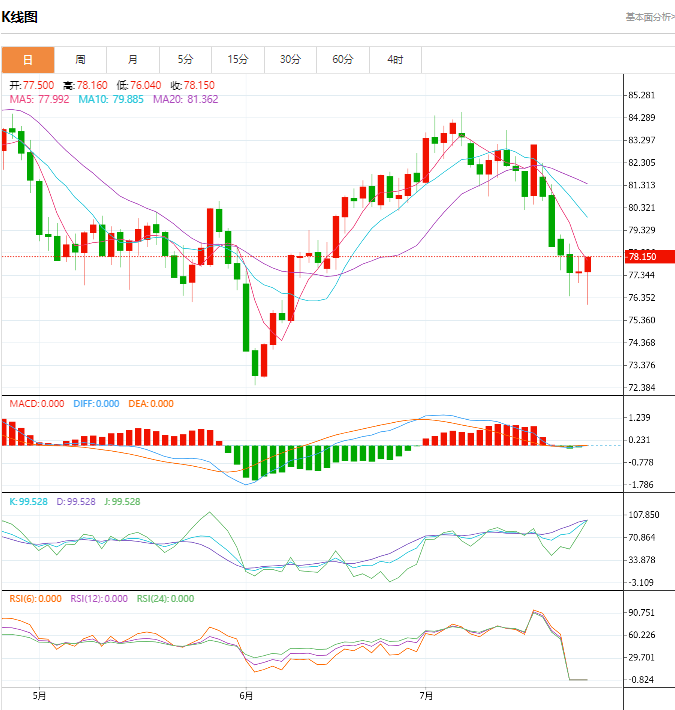Image resolution: width=675 pixels, height=710 pixels.
Task: Click the 5月 date axis marker
Action: pos(40,695)
